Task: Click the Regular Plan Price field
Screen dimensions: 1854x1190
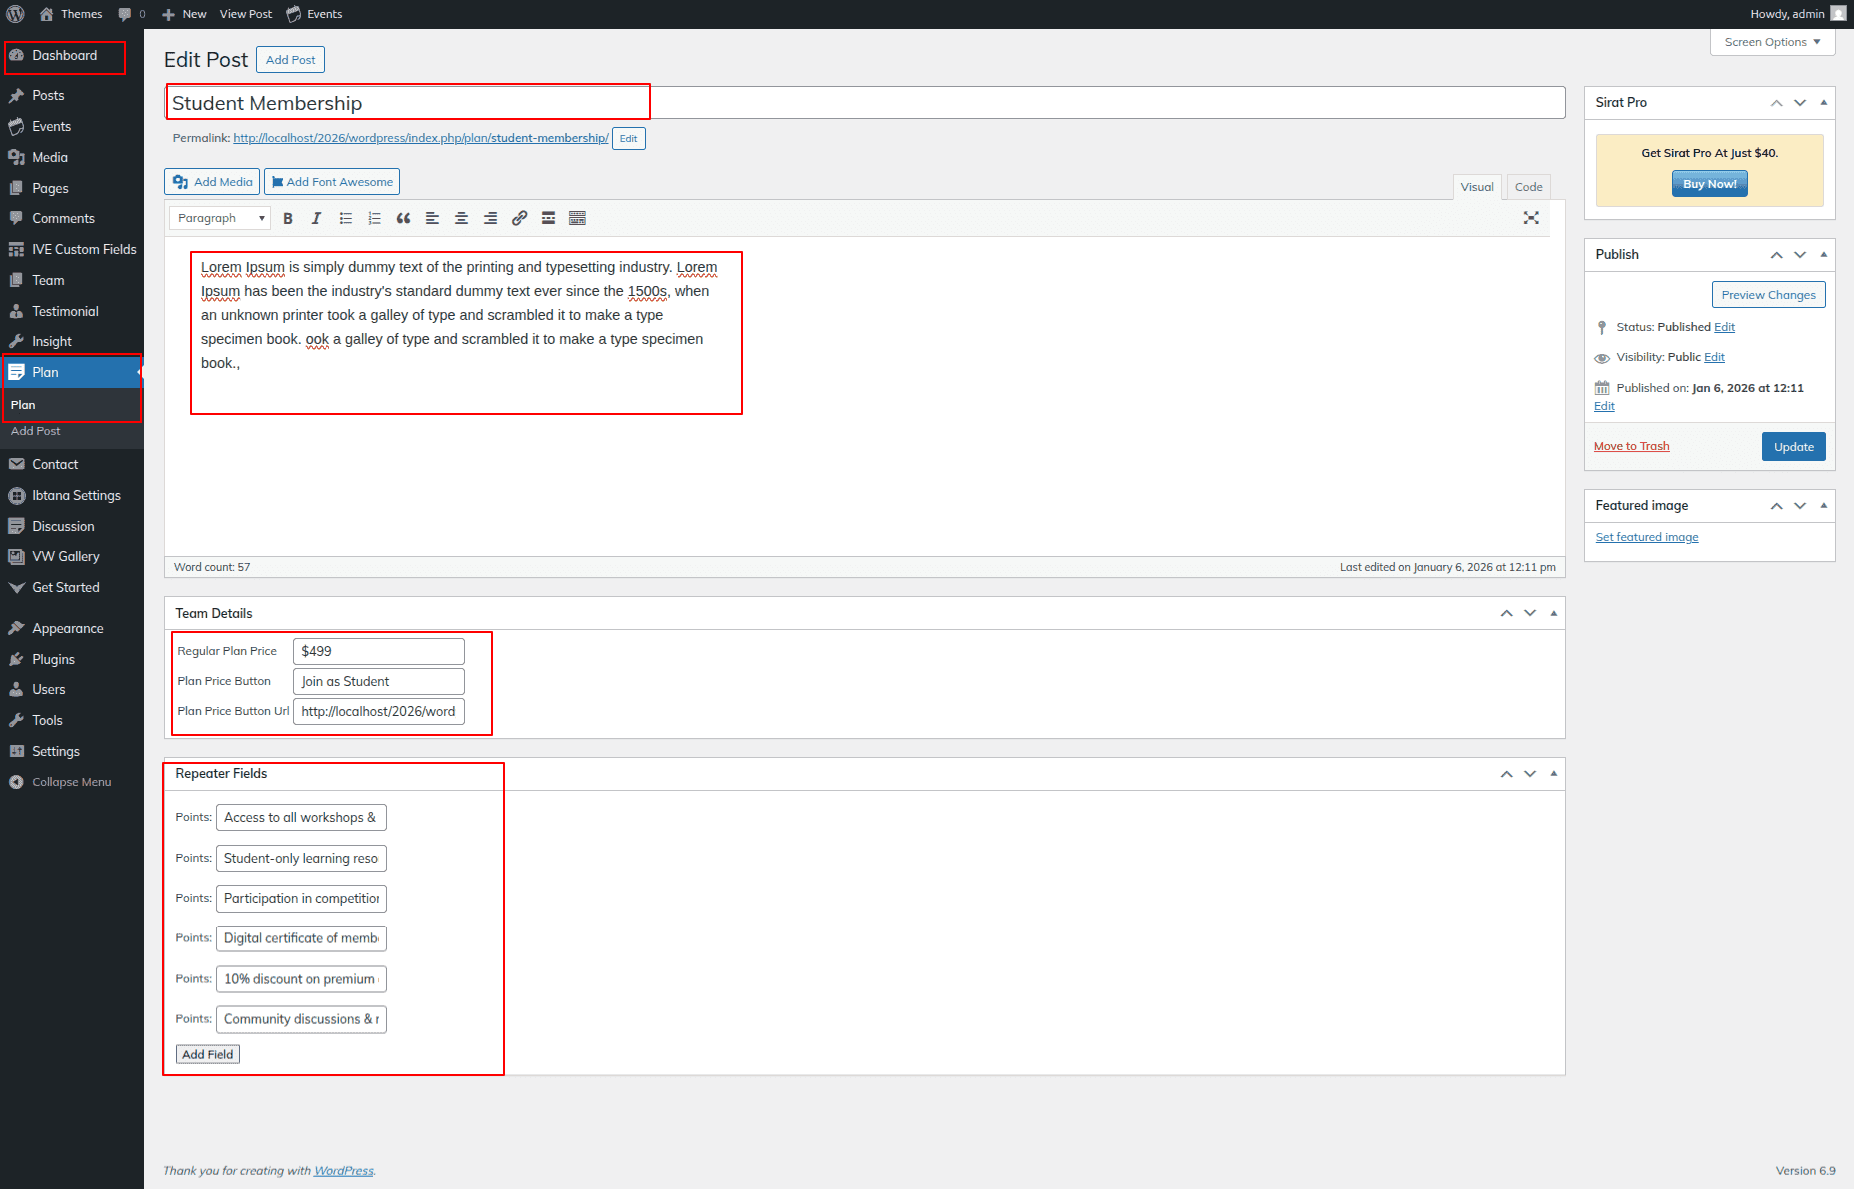Action: pyautogui.click(x=378, y=651)
